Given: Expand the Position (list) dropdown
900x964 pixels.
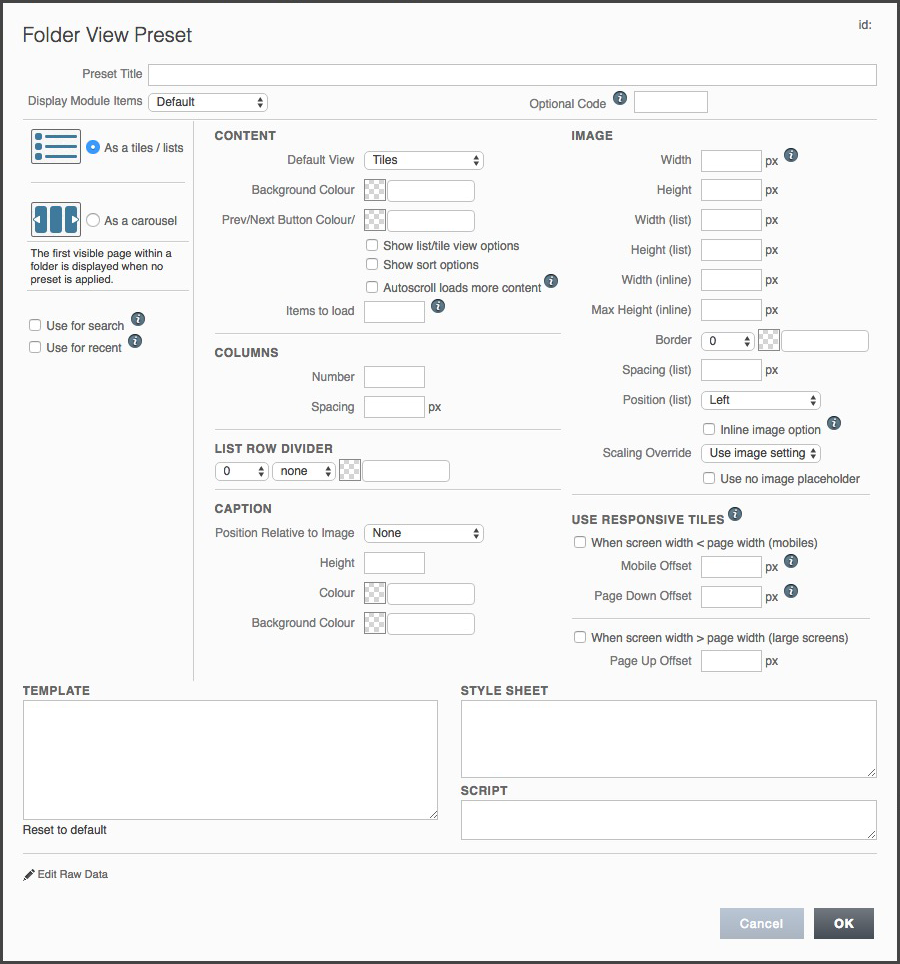Looking at the screenshot, I should 761,400.
